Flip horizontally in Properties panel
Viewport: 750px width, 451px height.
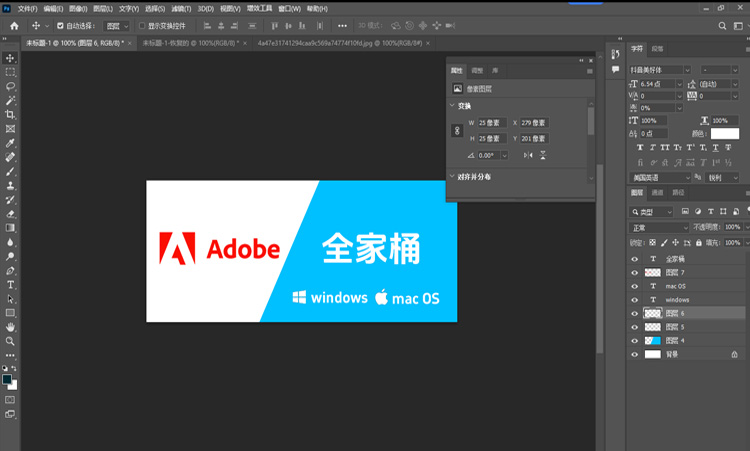tap(528, 155)
